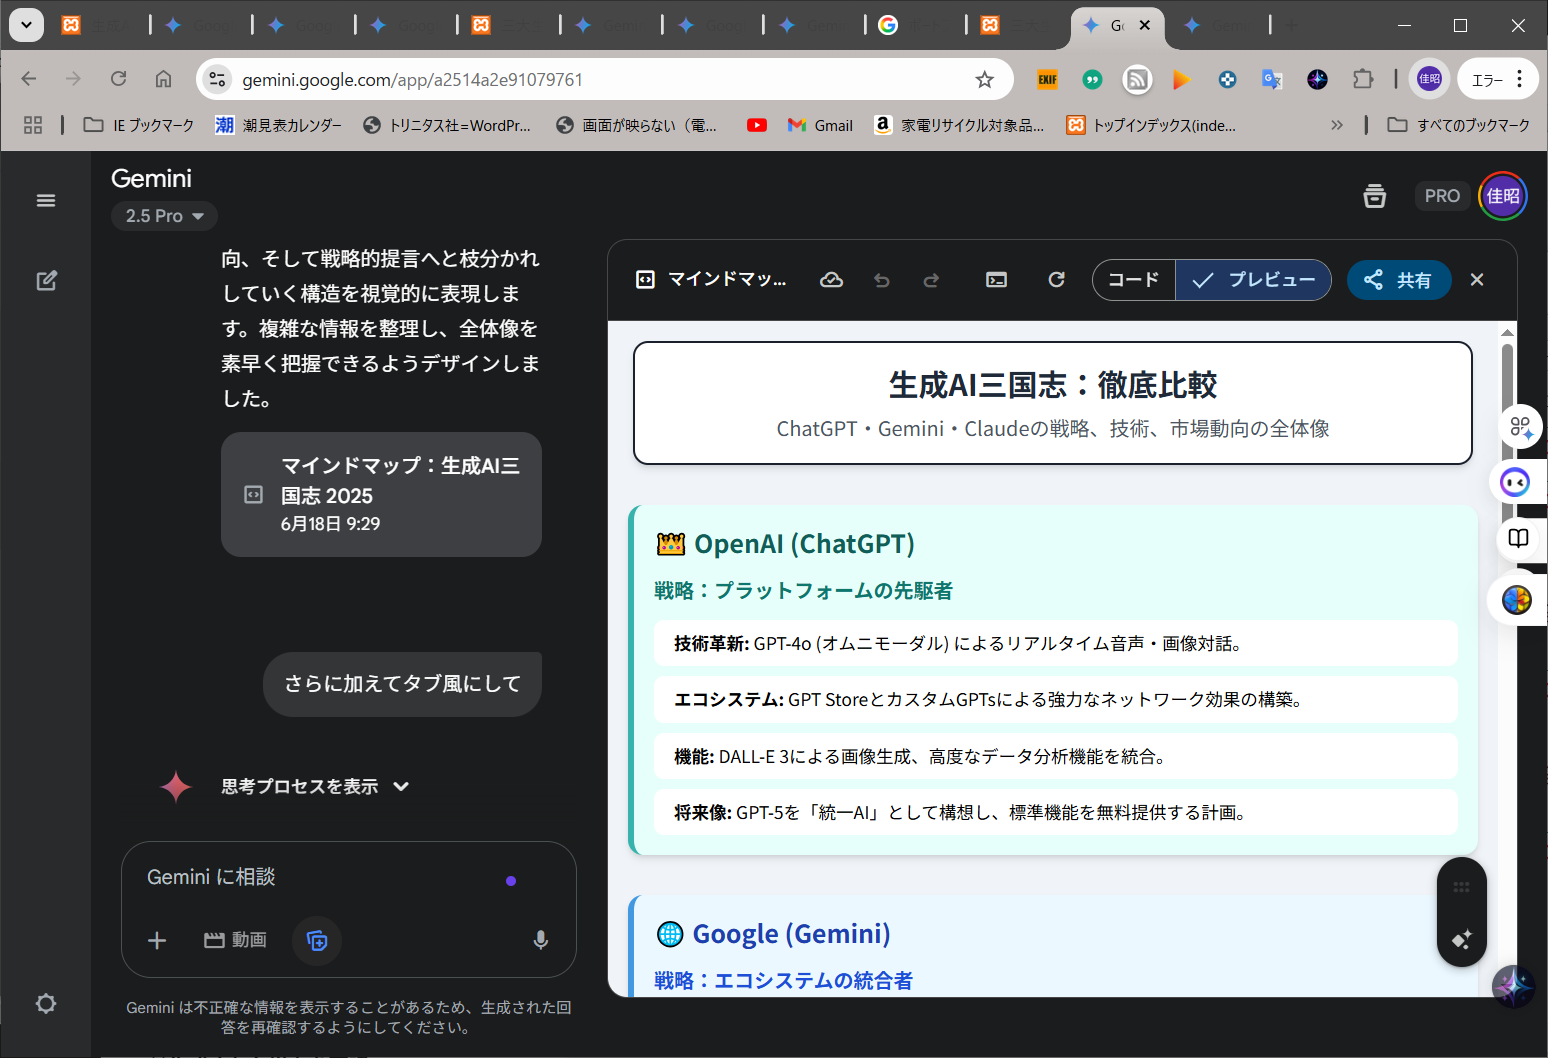
Task: Open the Chrome home page button
Action: (x=163, y=79)
